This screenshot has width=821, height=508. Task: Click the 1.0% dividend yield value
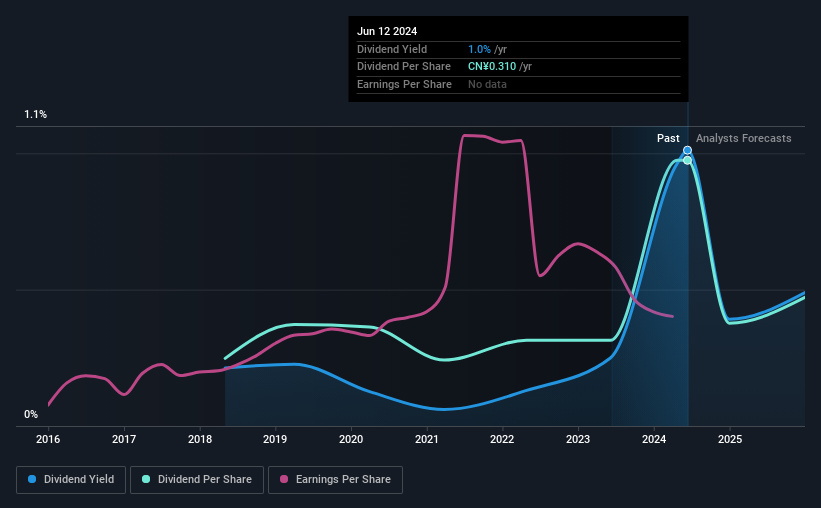coord(479,49)
